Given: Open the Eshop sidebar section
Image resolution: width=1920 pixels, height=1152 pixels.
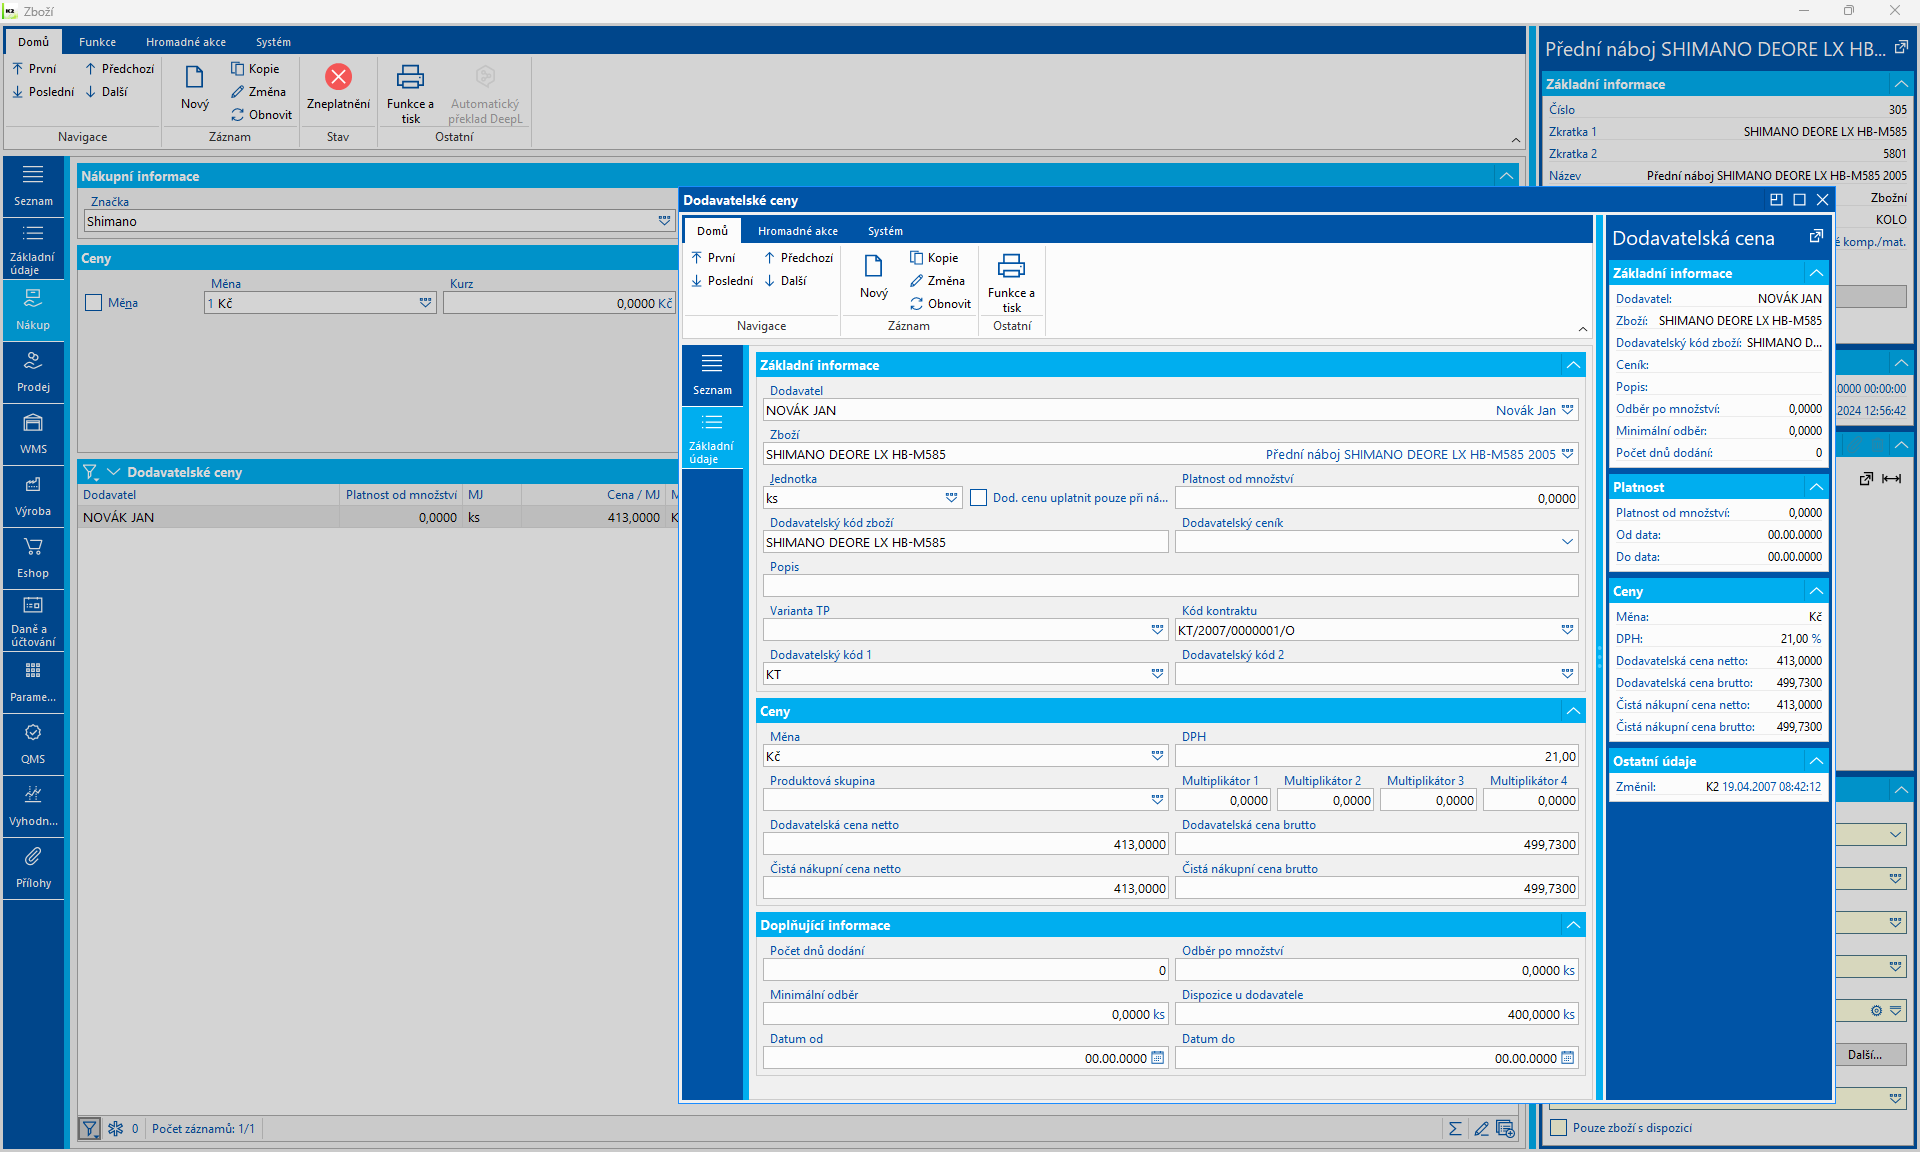Looking at the screenshot, I should pos(33,558).
